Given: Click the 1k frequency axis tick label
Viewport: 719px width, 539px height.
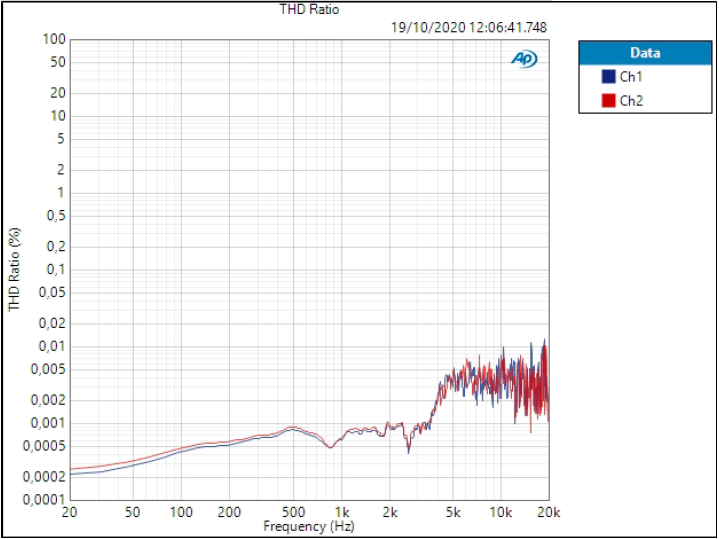Looking at the screenshot, I should coord(342,512).
